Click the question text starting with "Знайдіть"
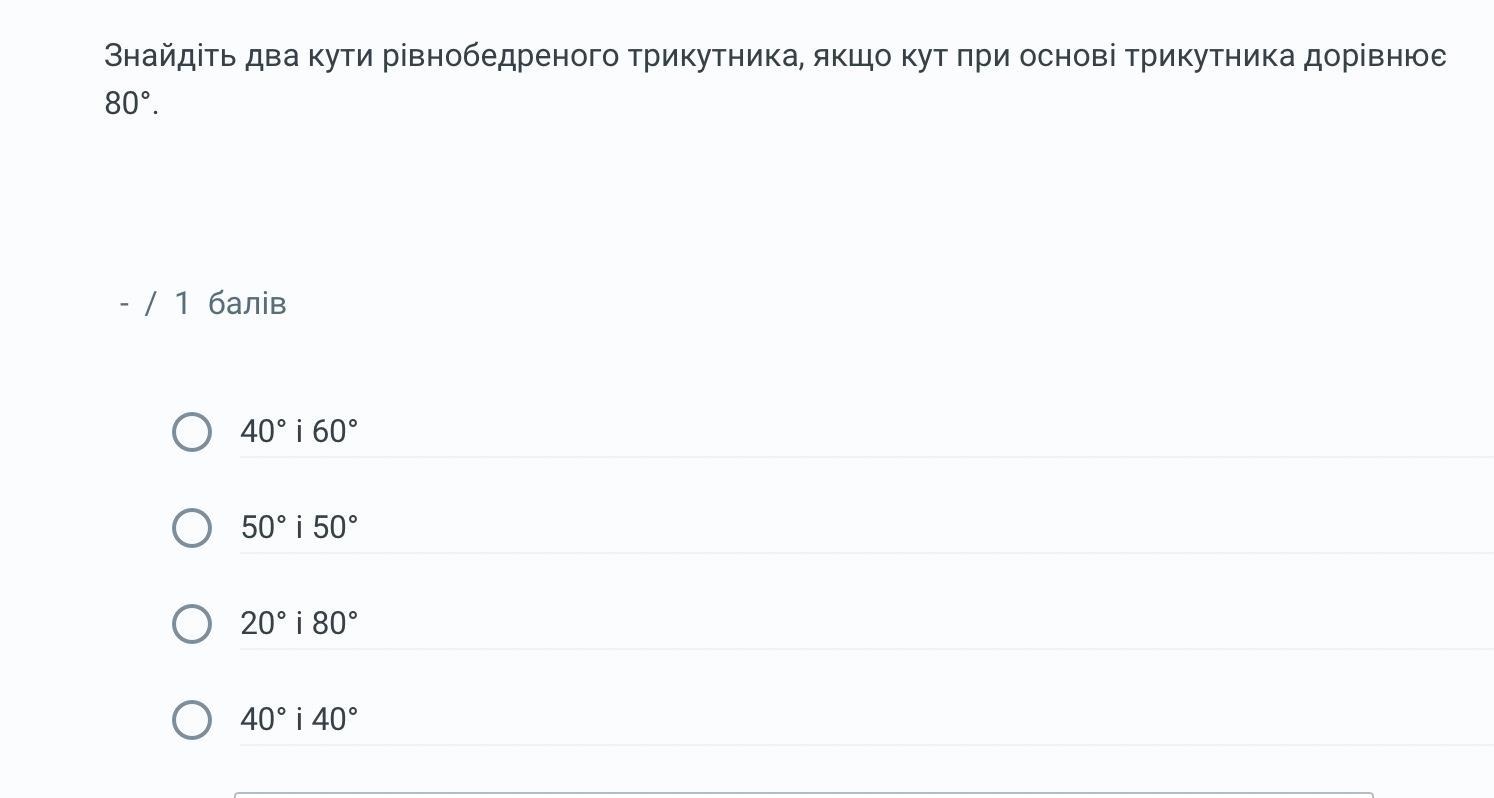 coord(170,56)
